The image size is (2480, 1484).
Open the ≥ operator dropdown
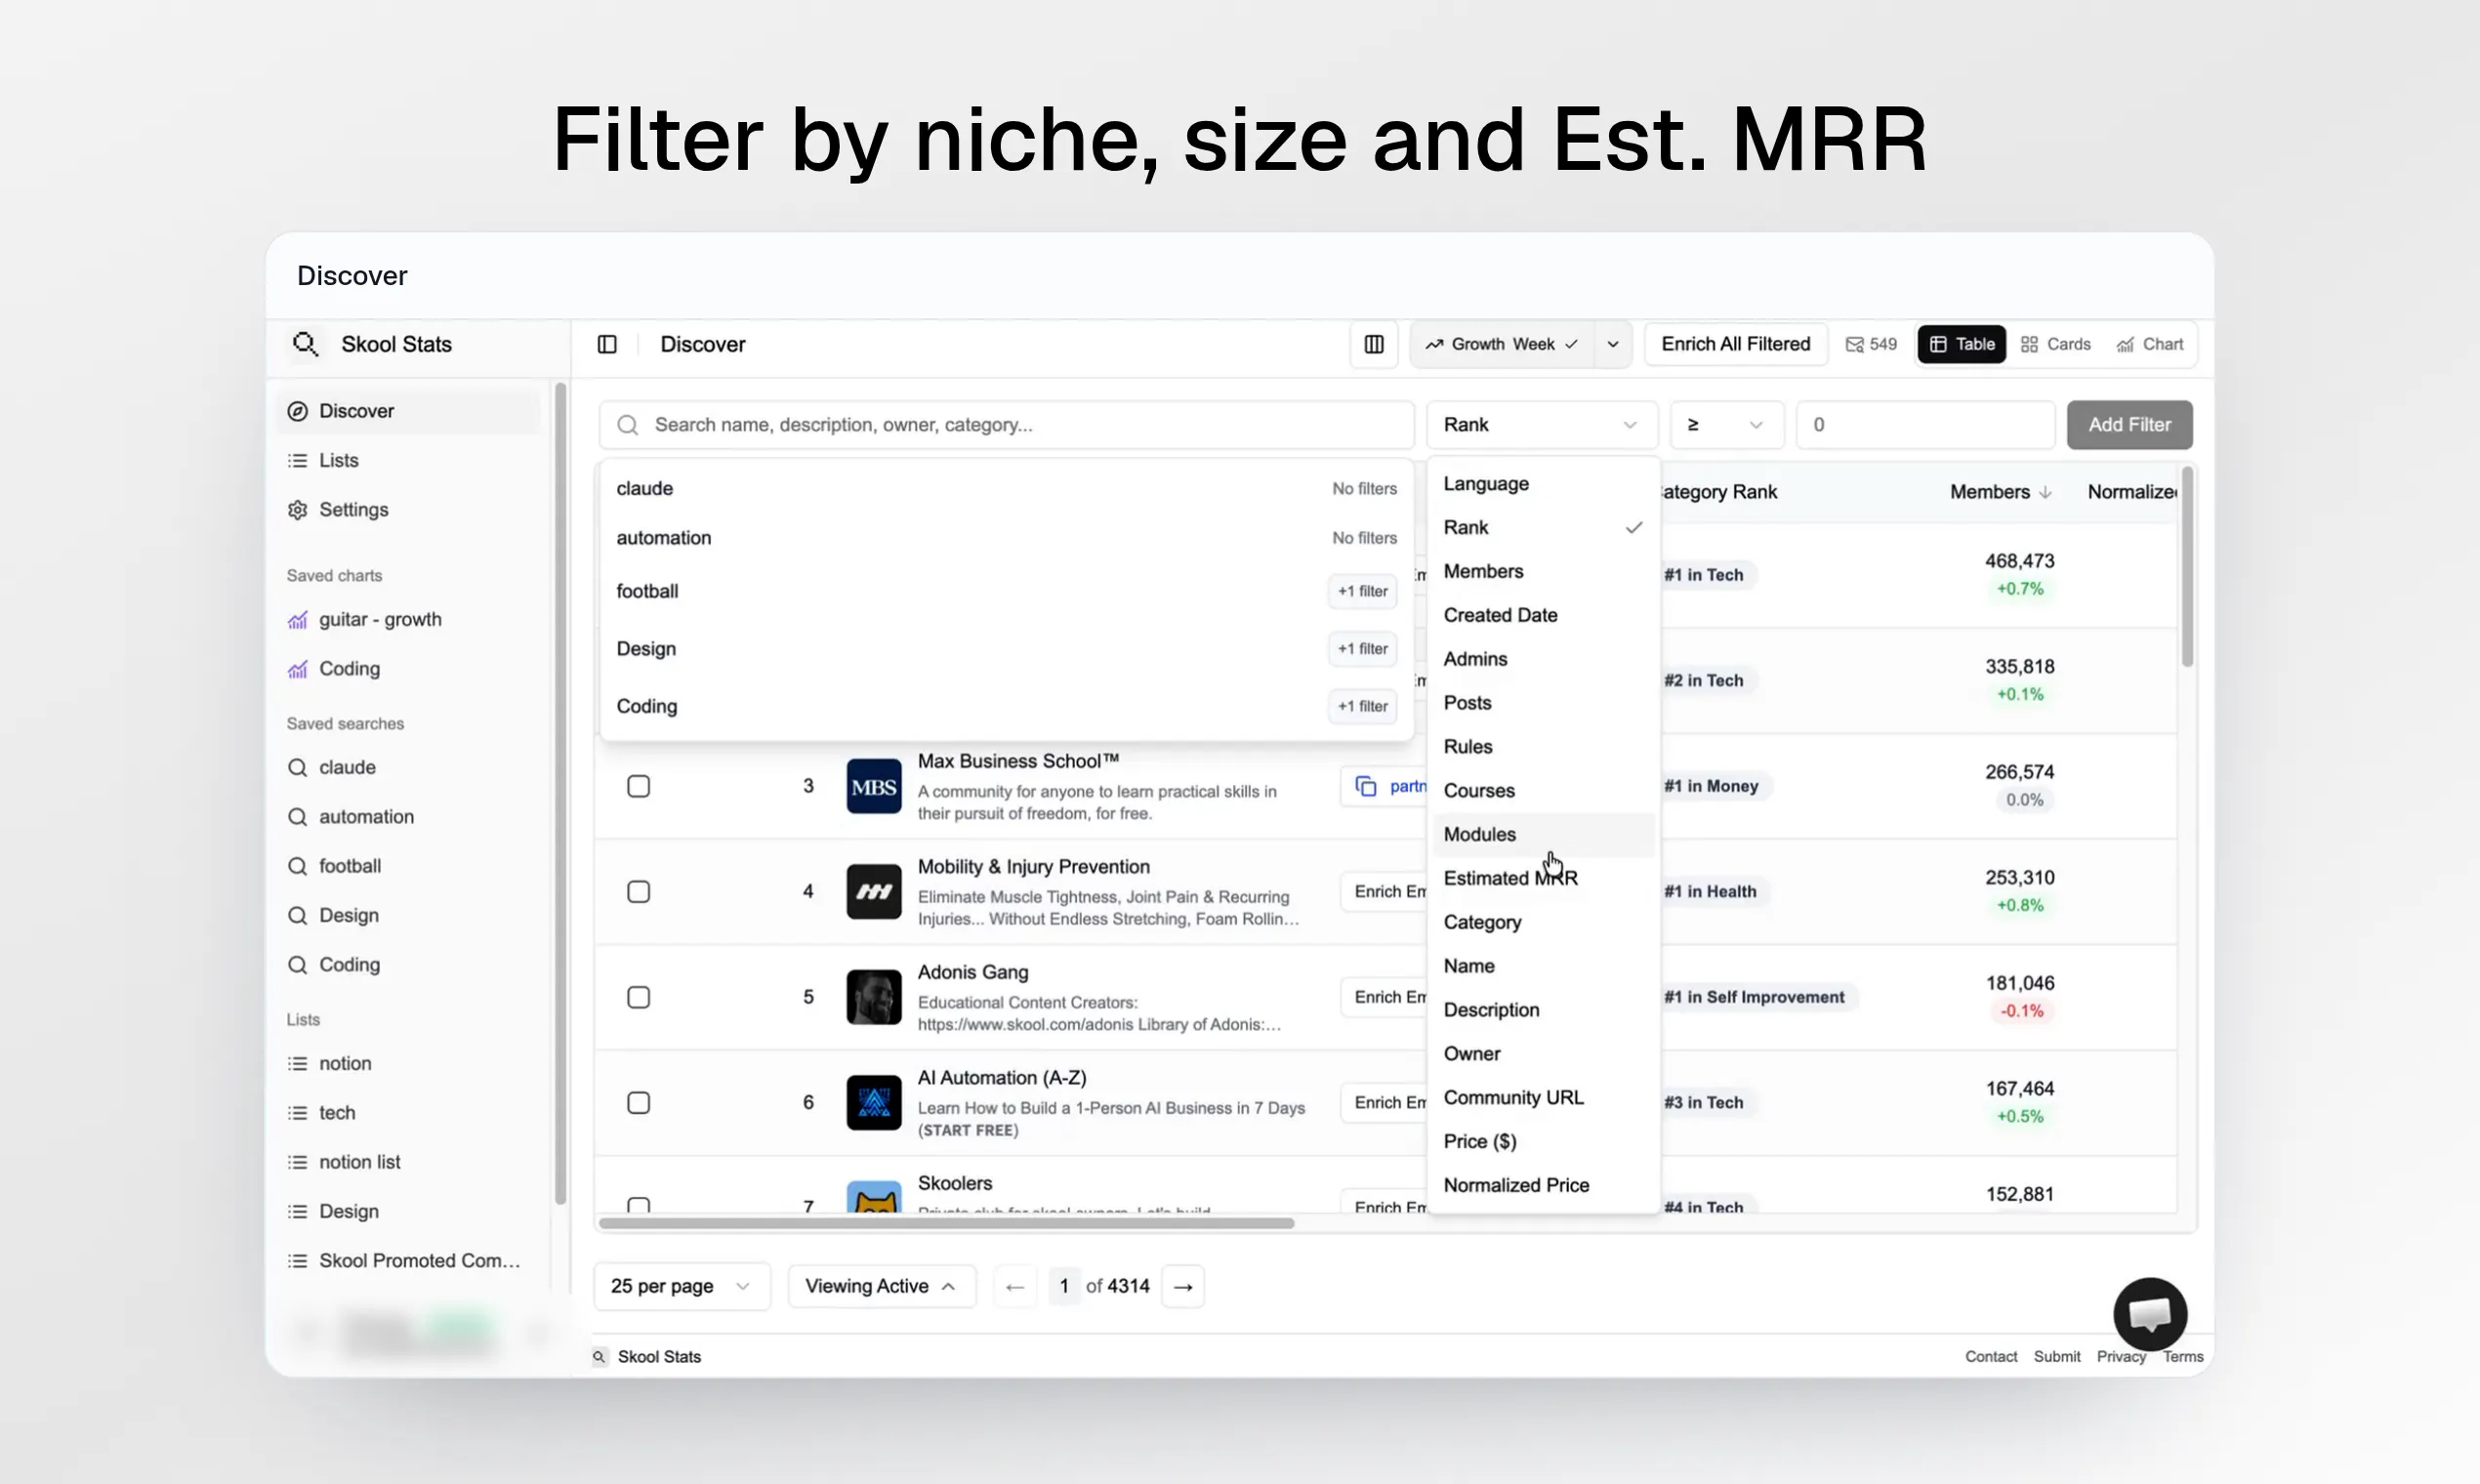pos(1727,425)
